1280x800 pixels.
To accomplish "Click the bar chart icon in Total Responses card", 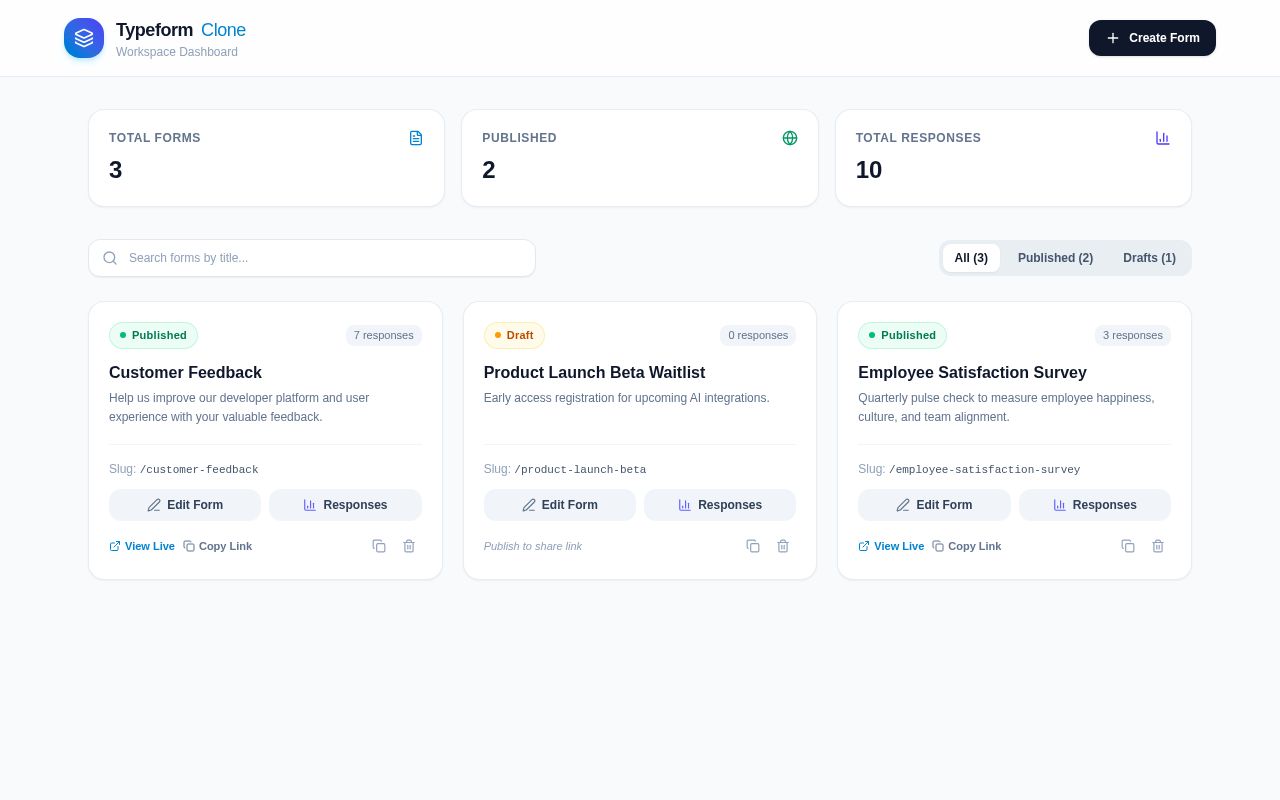I will click(1163, 138).
